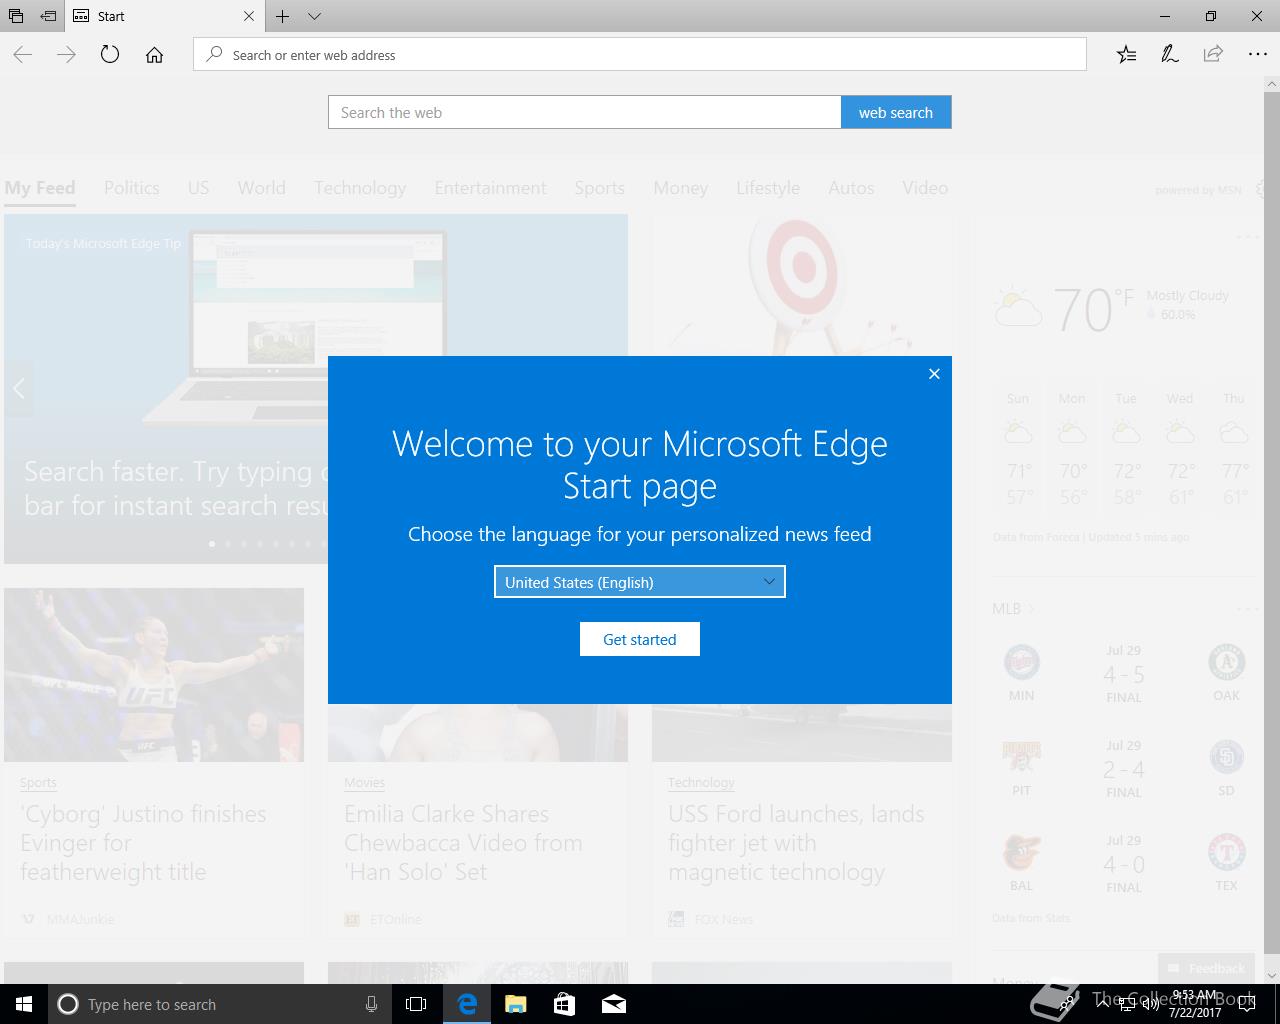1280x1024 pixels.
Task: Open the Action Center notification icon
Action: [x=1247, y=1004]
